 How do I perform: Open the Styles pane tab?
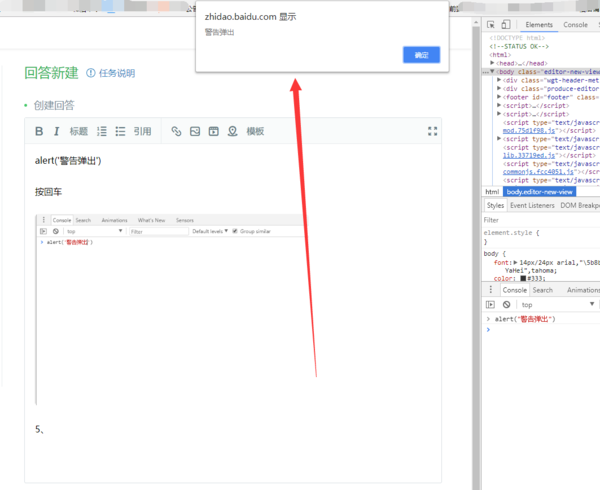click(x=495, y=205)
